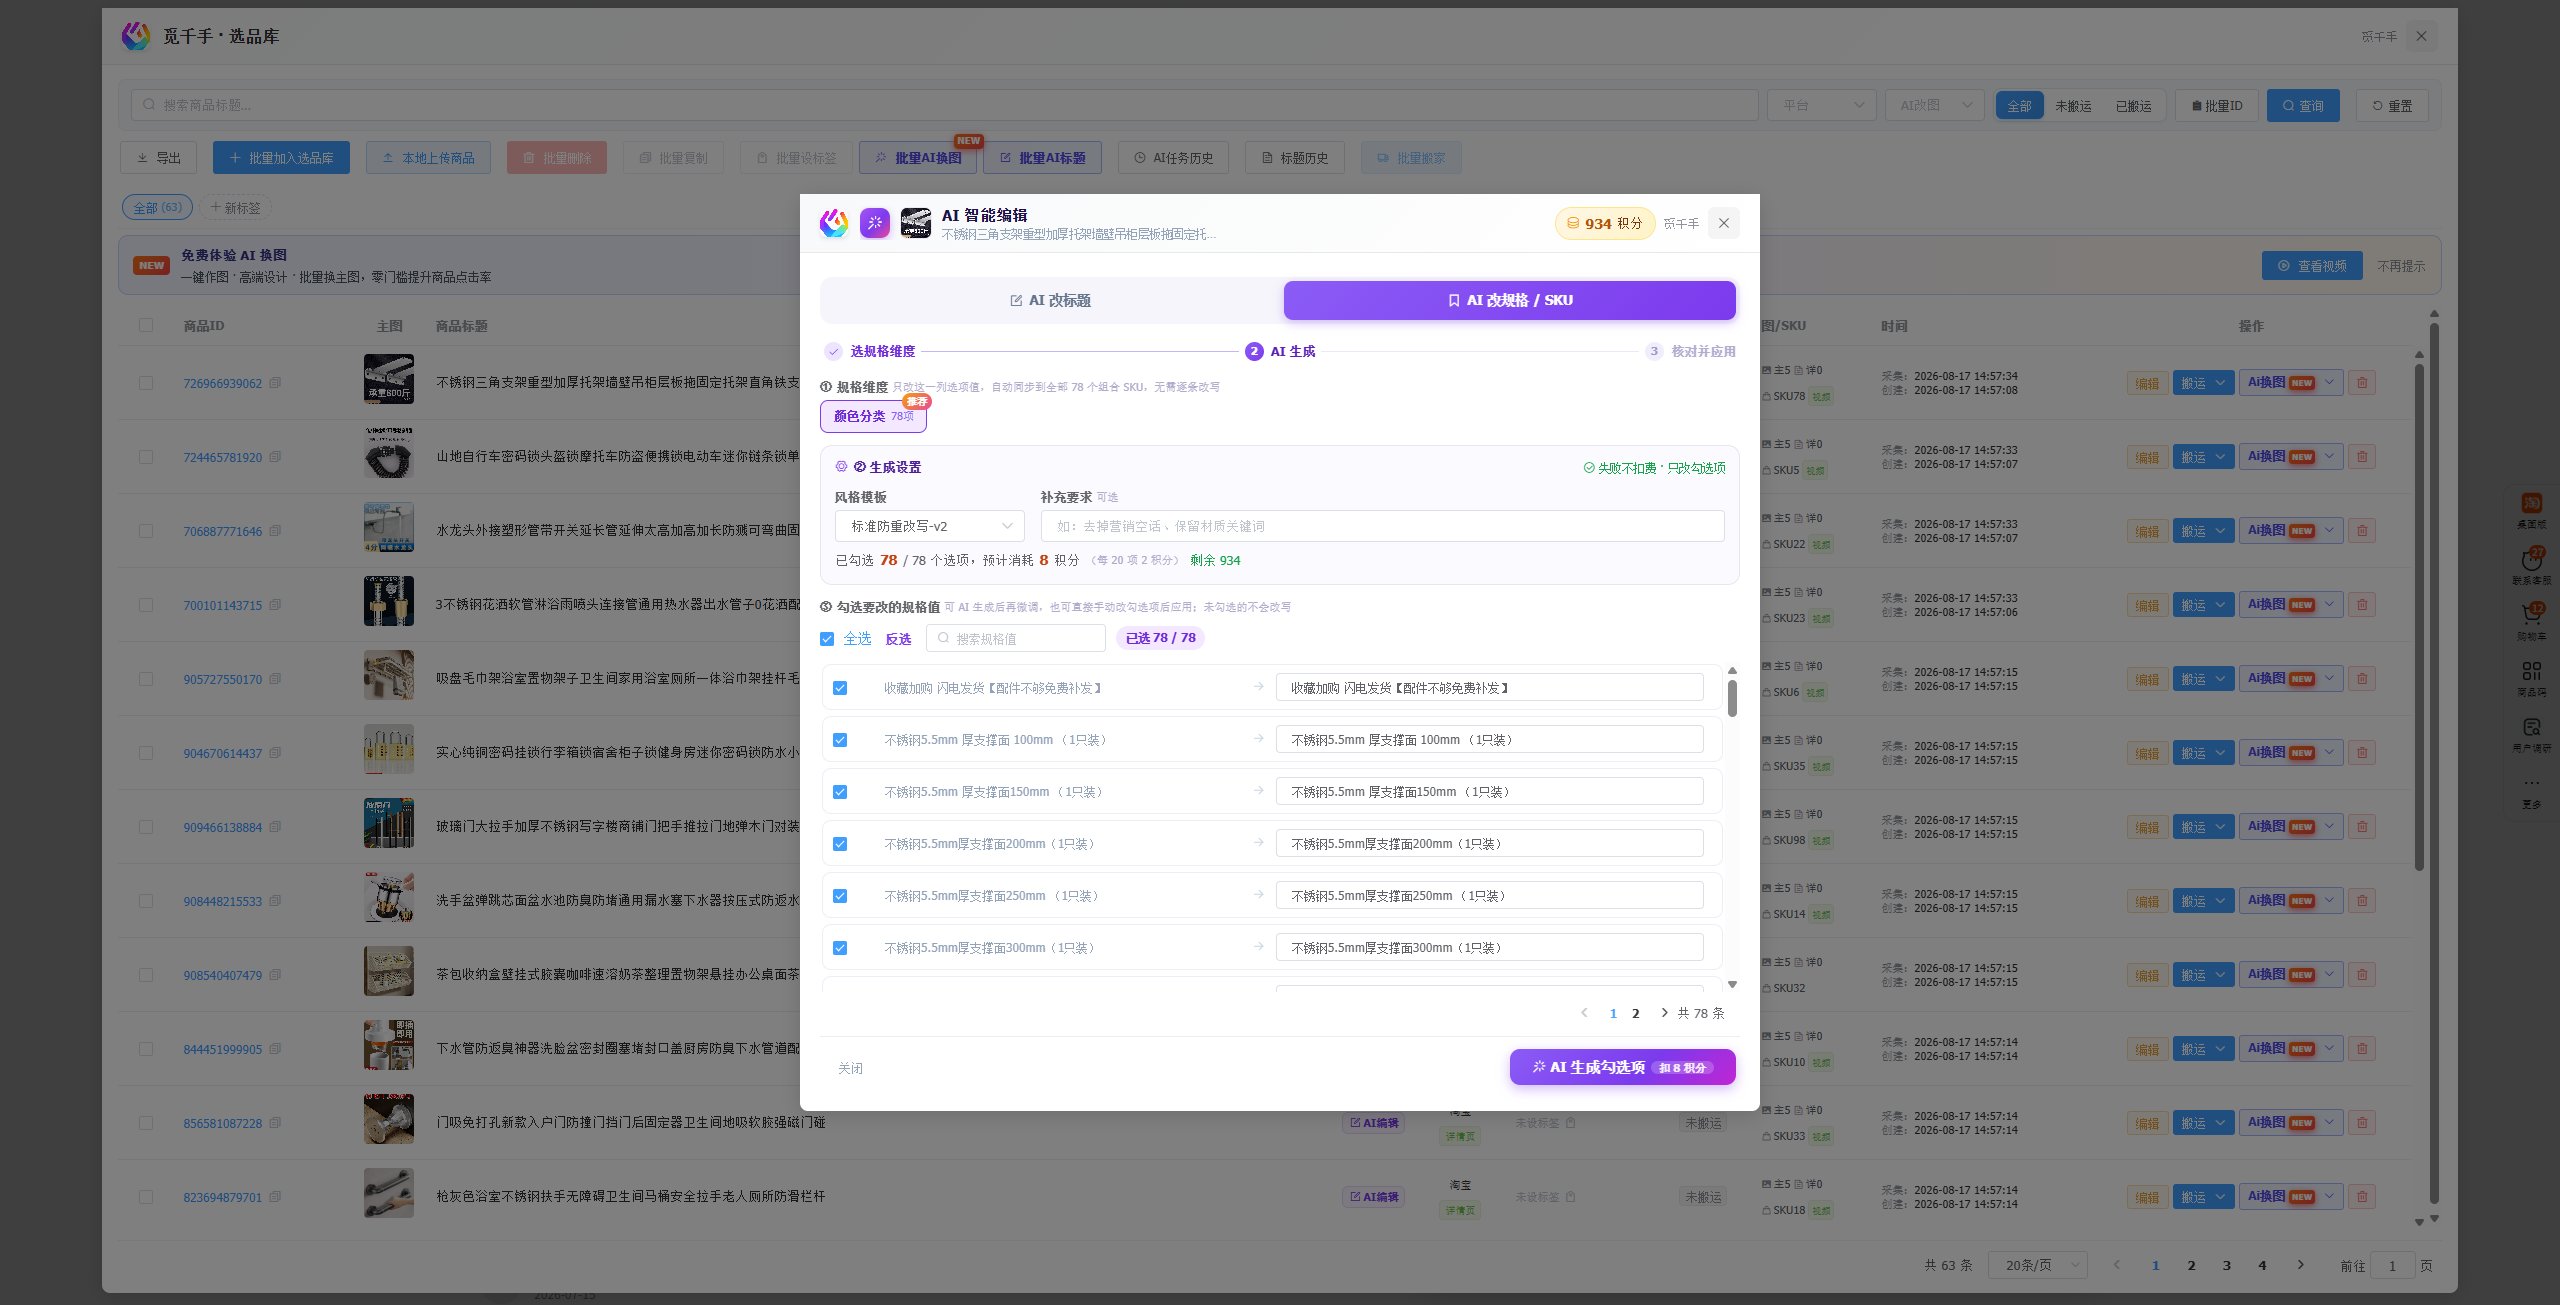The width and height of the screenshot is (2560, 1305).
Task: Select the AI 改规格 / SKU tab
Action: (1509, 300)
